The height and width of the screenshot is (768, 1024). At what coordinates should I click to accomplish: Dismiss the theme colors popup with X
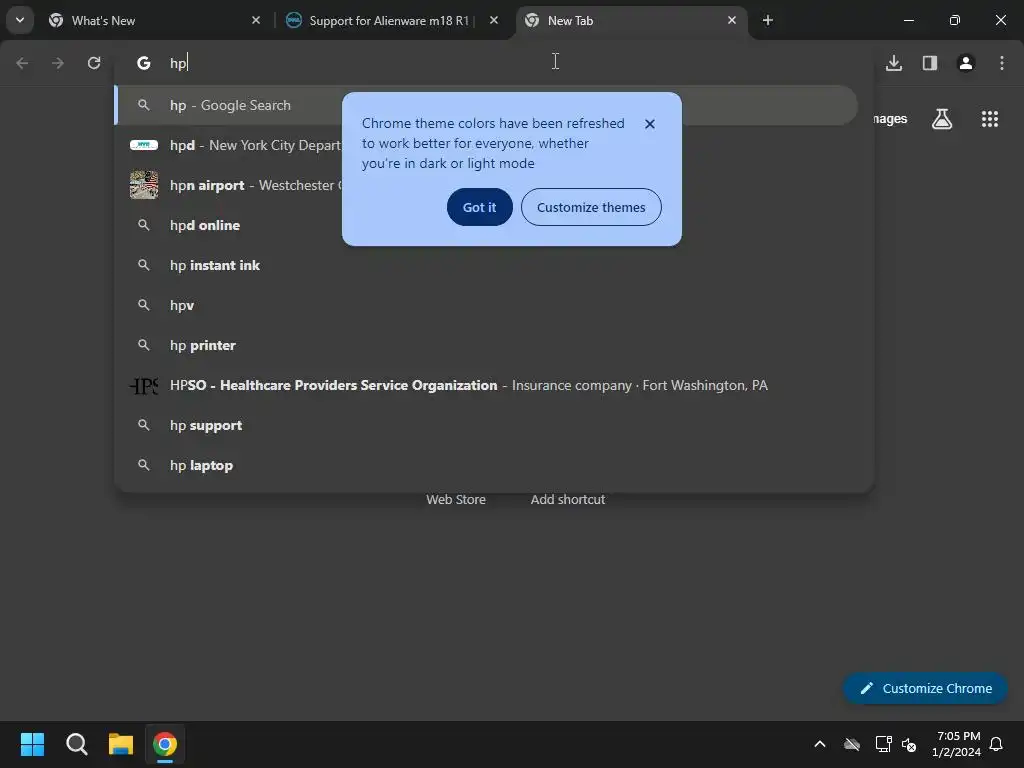coord(650,124)
